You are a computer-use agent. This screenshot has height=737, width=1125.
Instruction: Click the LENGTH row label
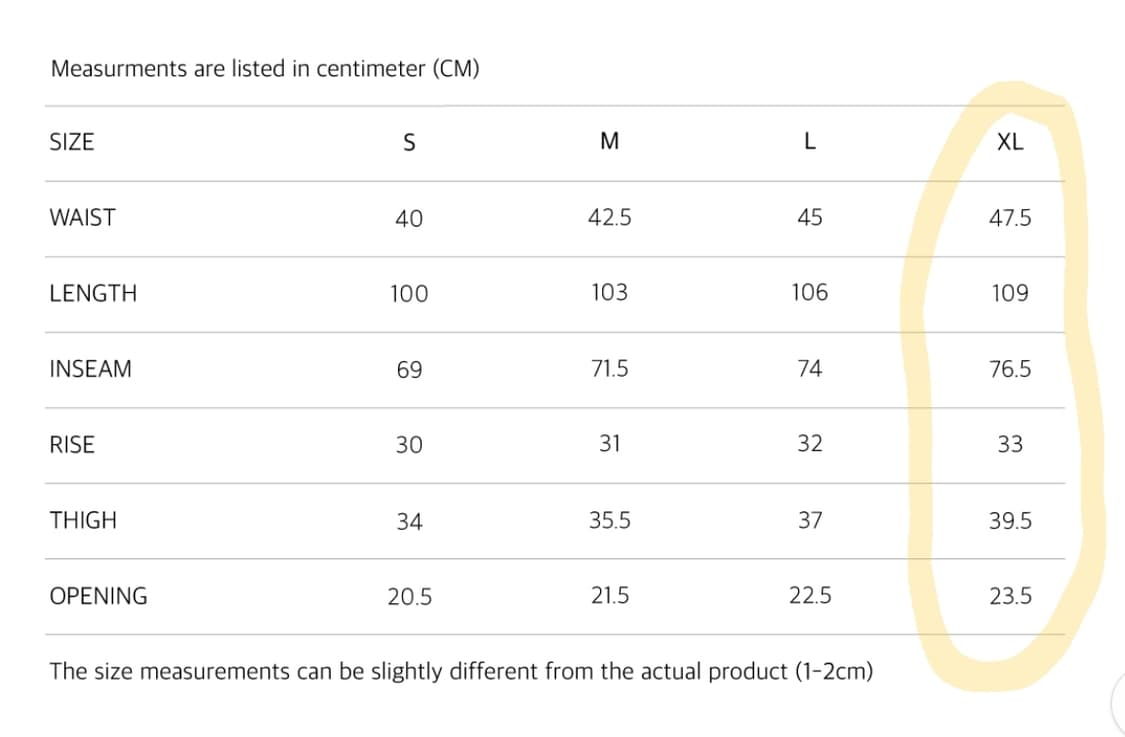(93, 293)
